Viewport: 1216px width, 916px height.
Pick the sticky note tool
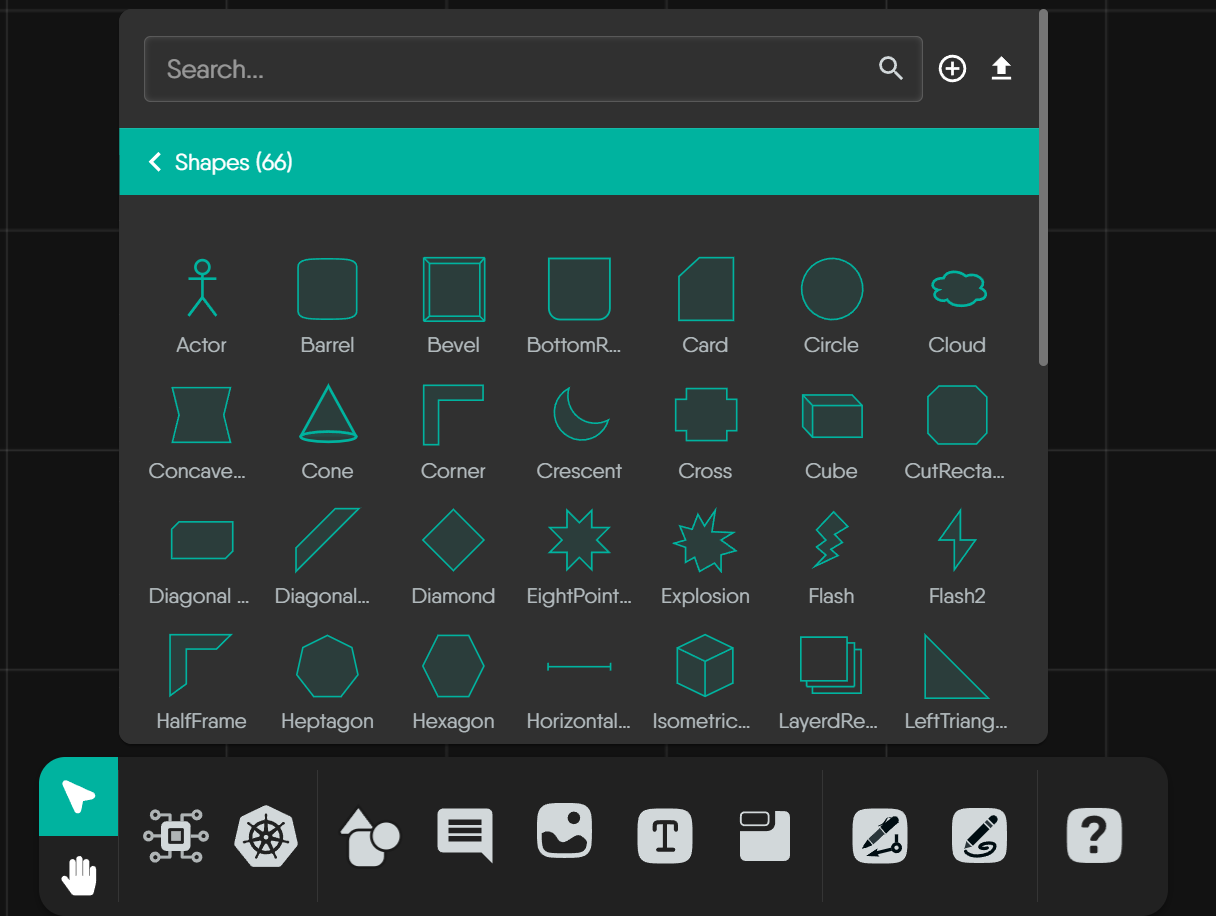pos(764,838)
